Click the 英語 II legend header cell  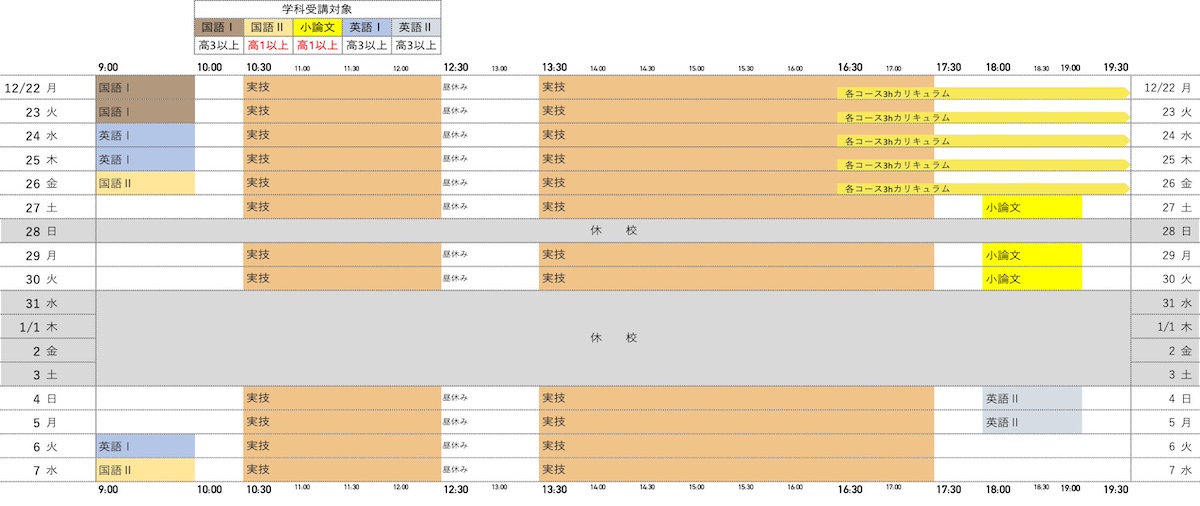pos(416,27)
